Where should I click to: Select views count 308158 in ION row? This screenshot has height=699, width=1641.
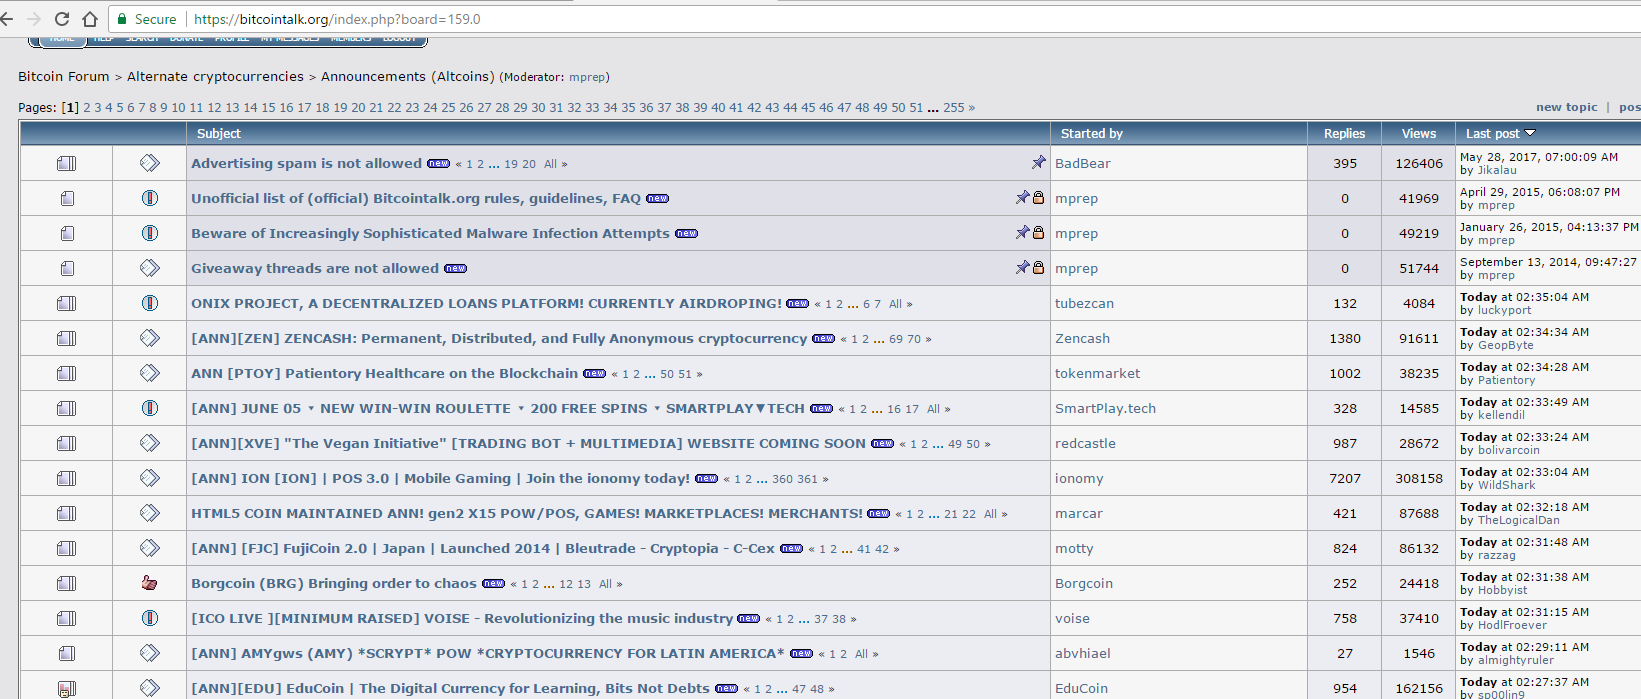pos(1418,478)
